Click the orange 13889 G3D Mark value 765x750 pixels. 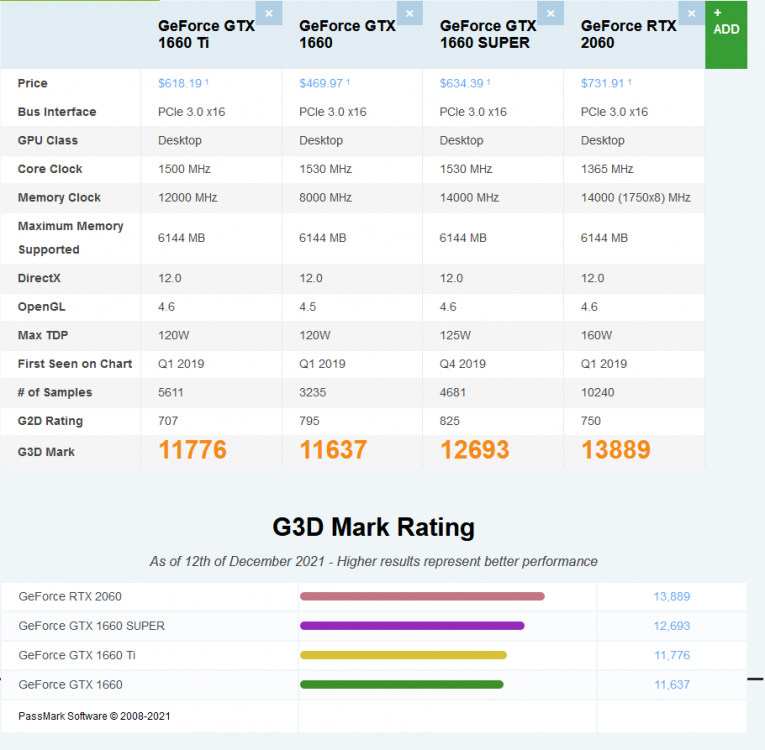click(x=615, y=451)
